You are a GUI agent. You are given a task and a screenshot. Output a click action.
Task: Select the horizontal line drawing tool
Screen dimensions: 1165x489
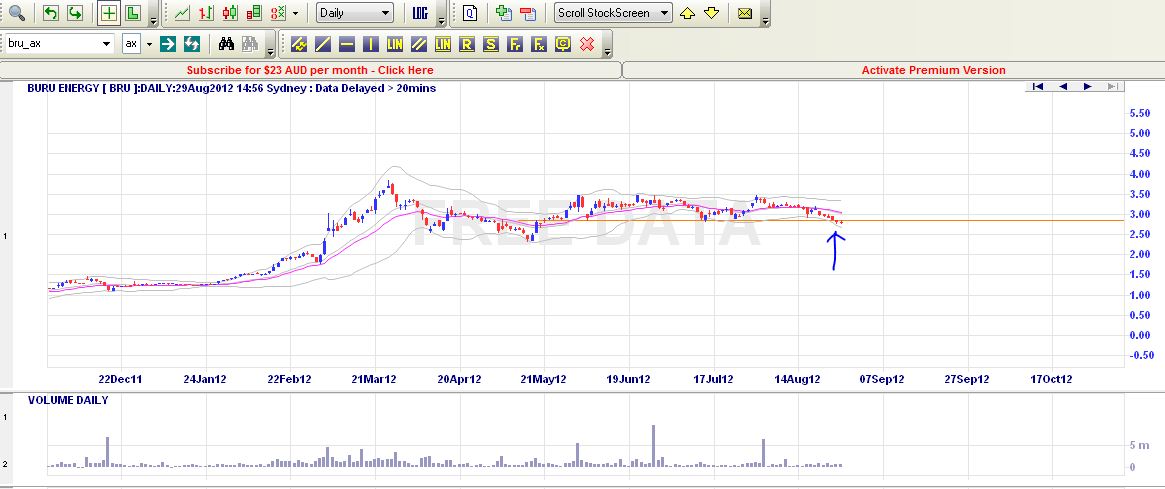pyautogui.click(x=346, y=44)
